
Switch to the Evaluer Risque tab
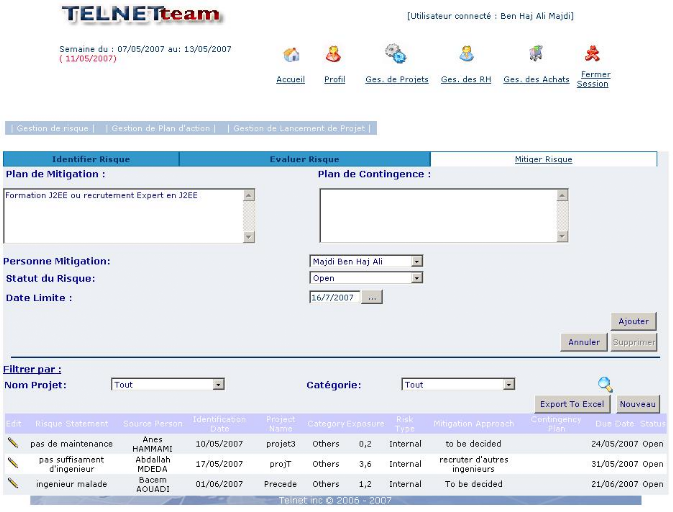pos(304,159)
